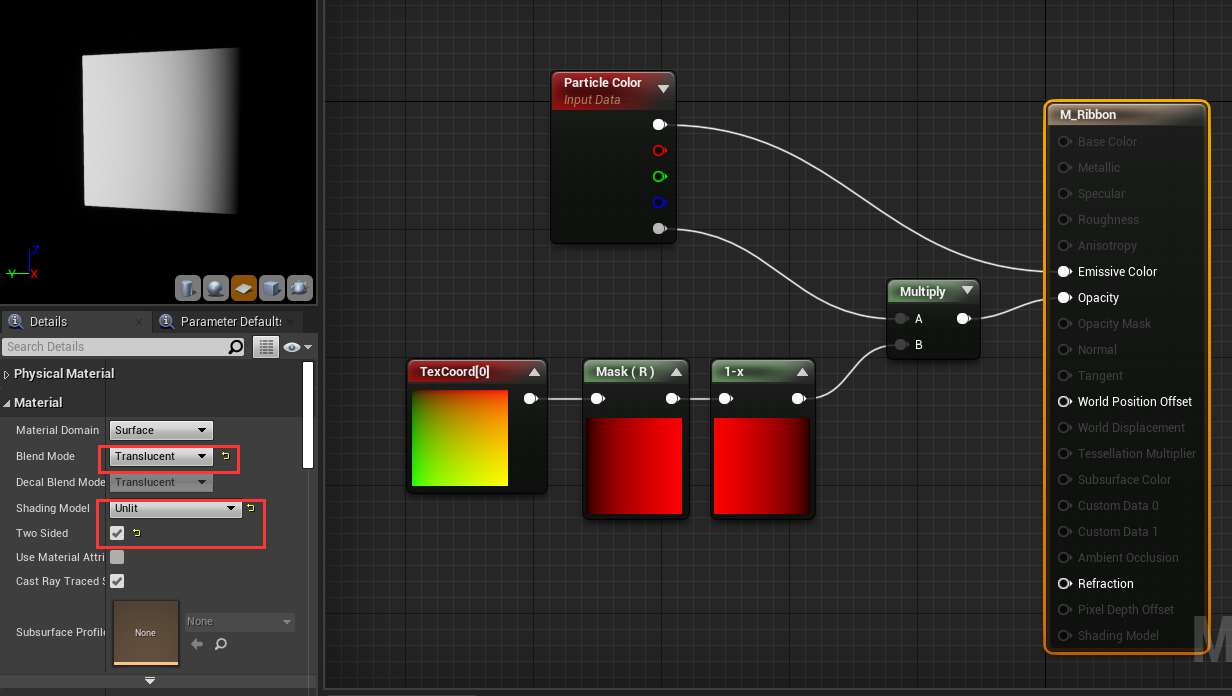Open the property matrix grid icon
Image resolution: width=1232 pixels, height=696 pixels.
tap(265, 347)
